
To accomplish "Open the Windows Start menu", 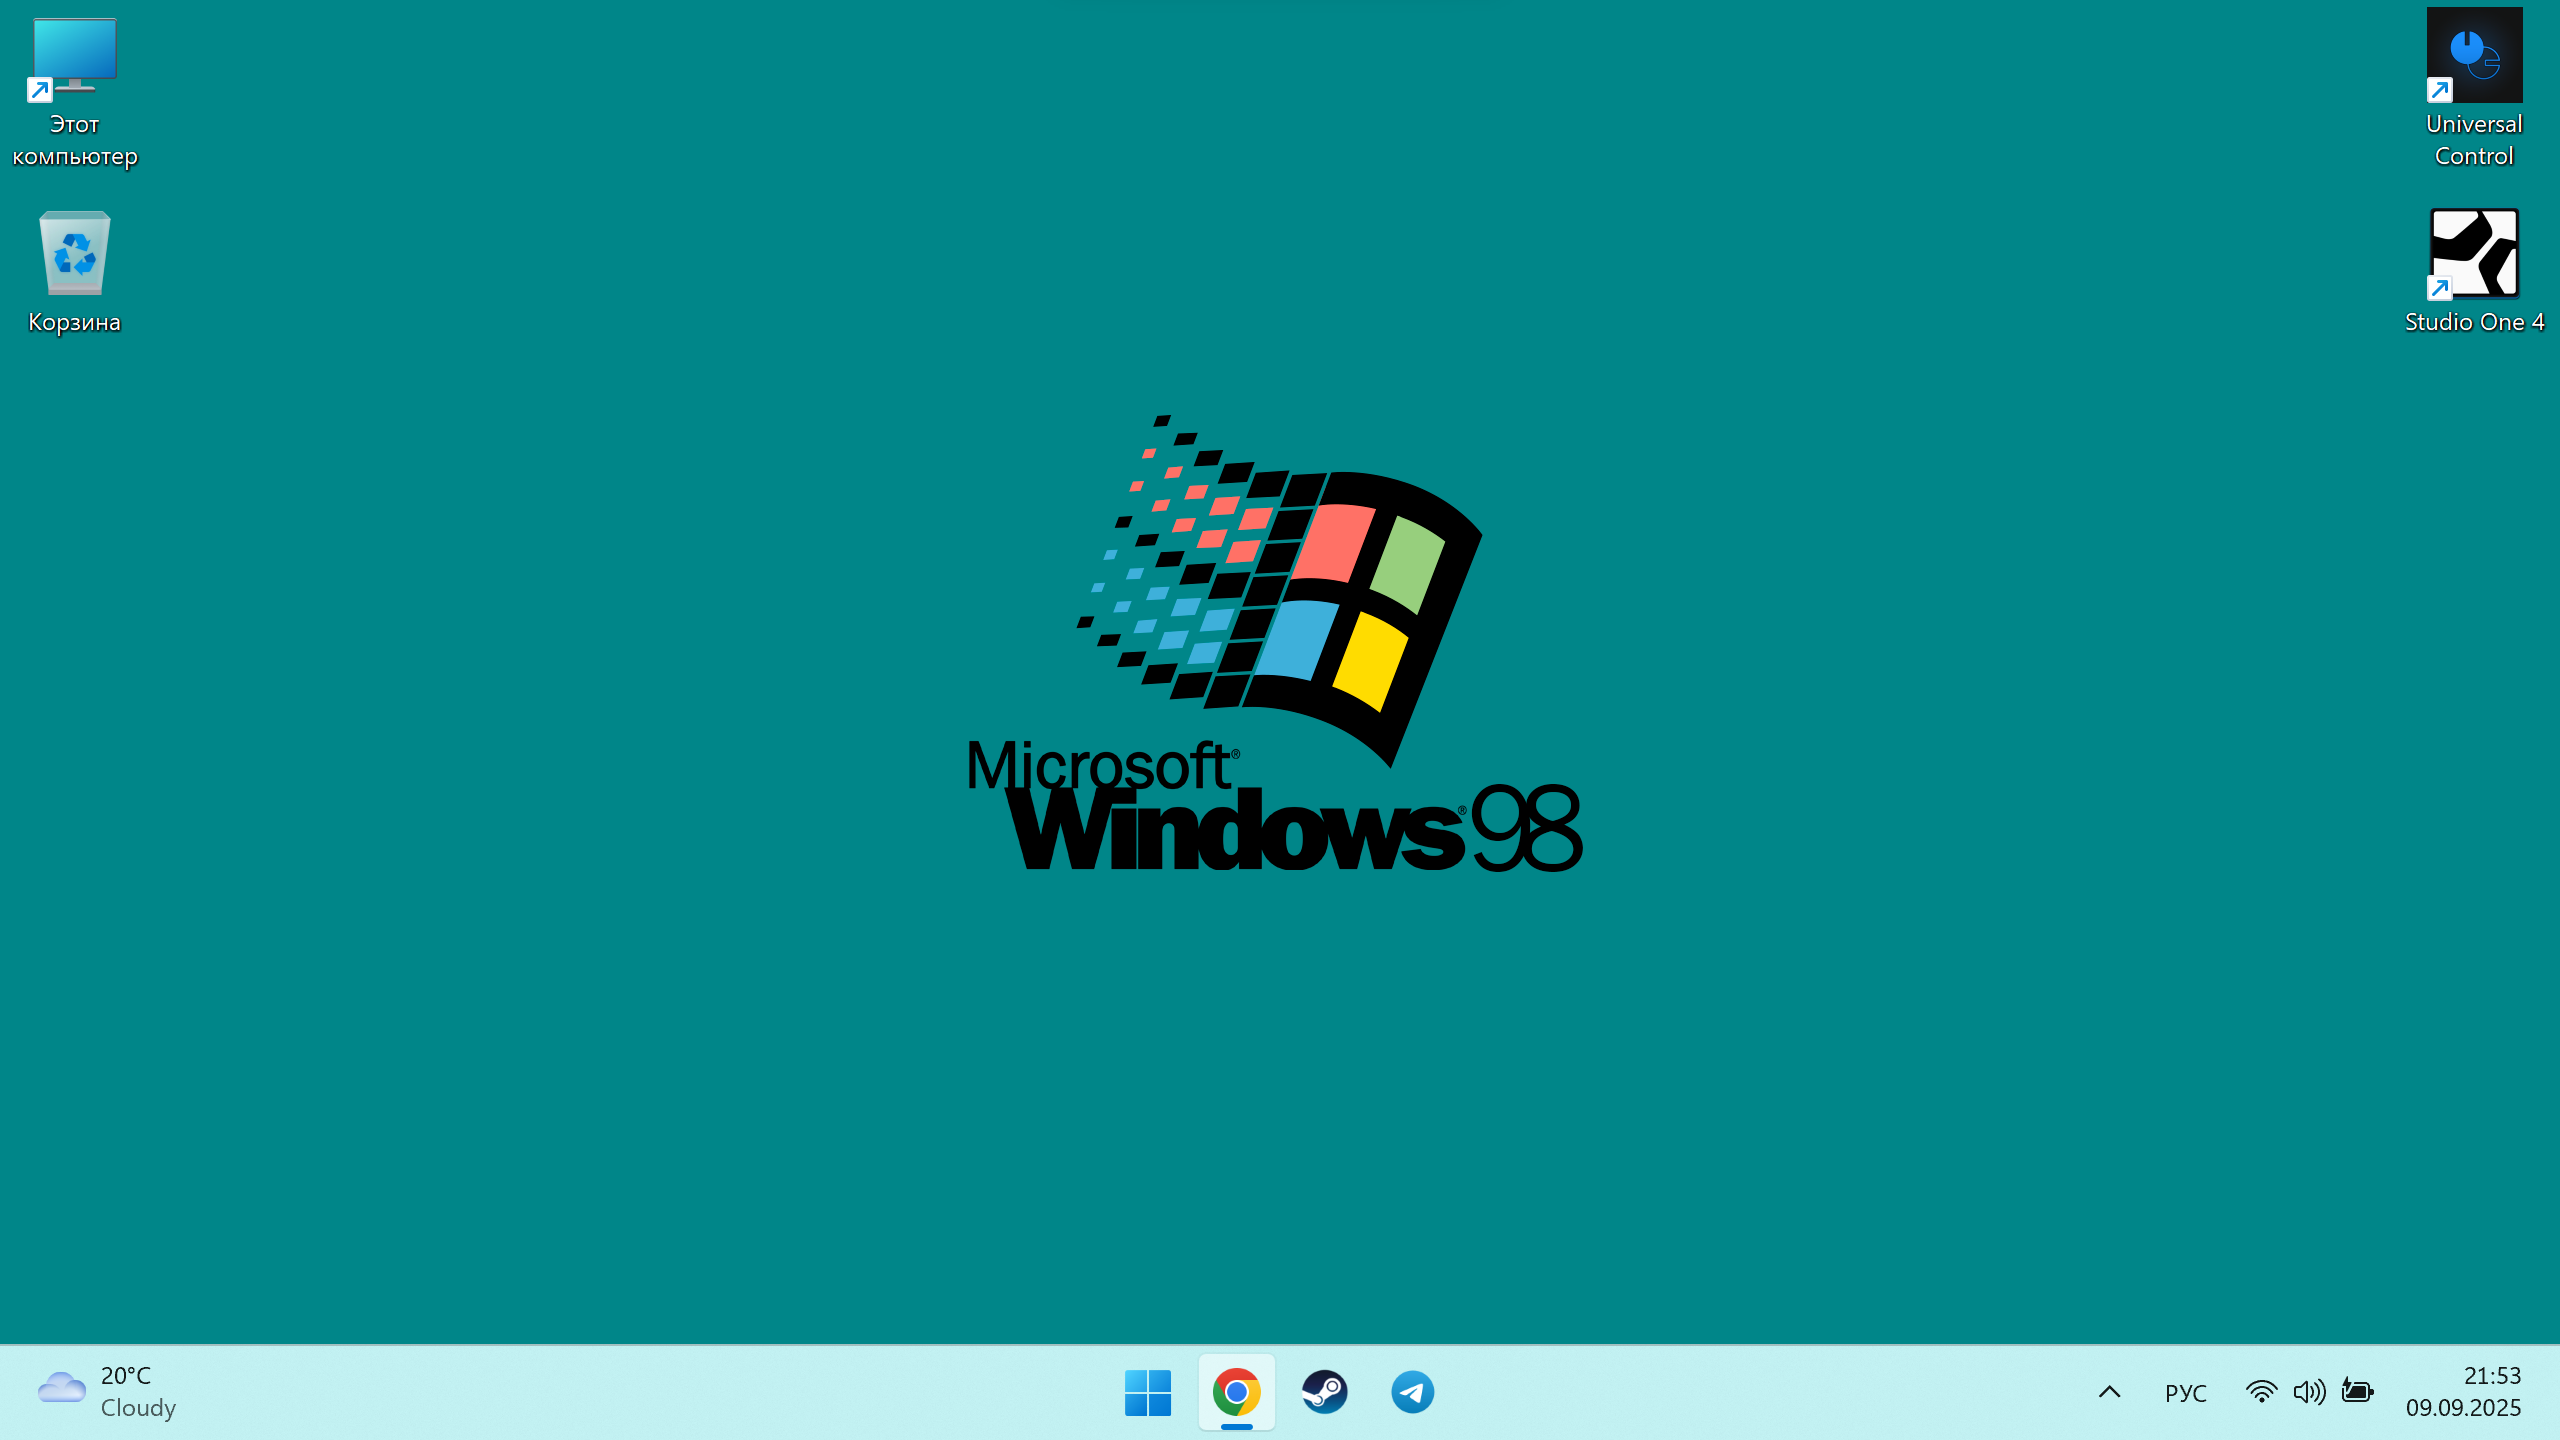I will click(1148, 1392).
